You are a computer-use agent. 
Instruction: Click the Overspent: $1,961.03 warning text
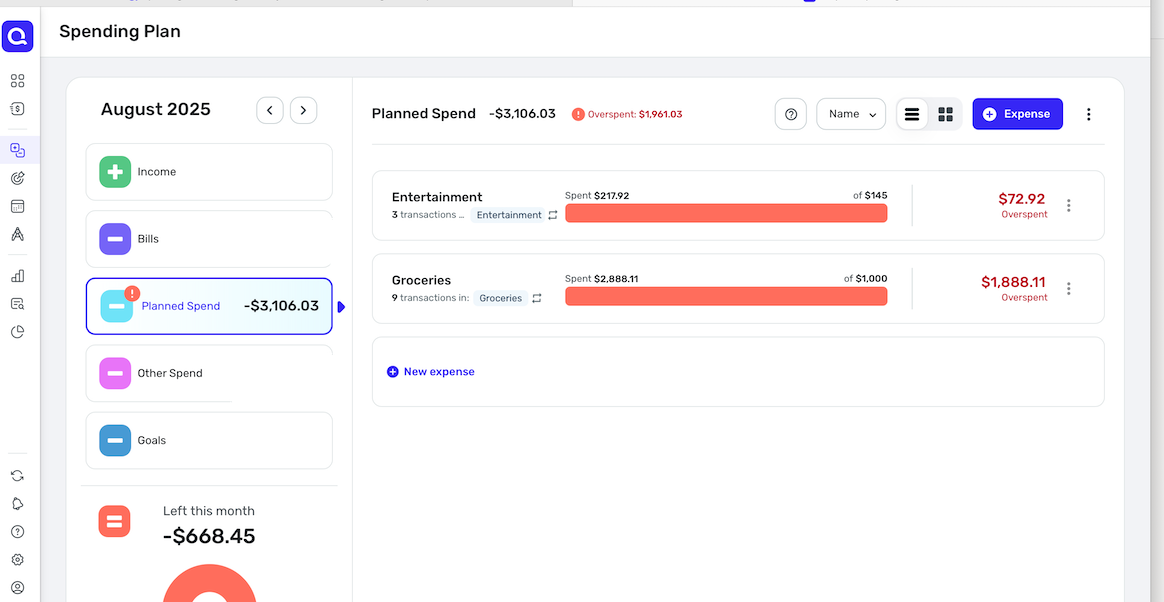point(635,114)
